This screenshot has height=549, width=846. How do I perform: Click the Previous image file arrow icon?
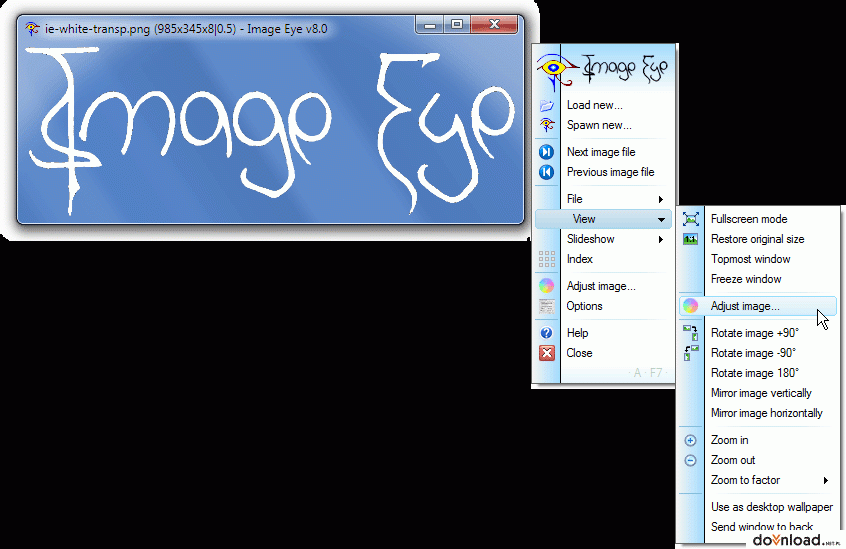pos(547,172)
